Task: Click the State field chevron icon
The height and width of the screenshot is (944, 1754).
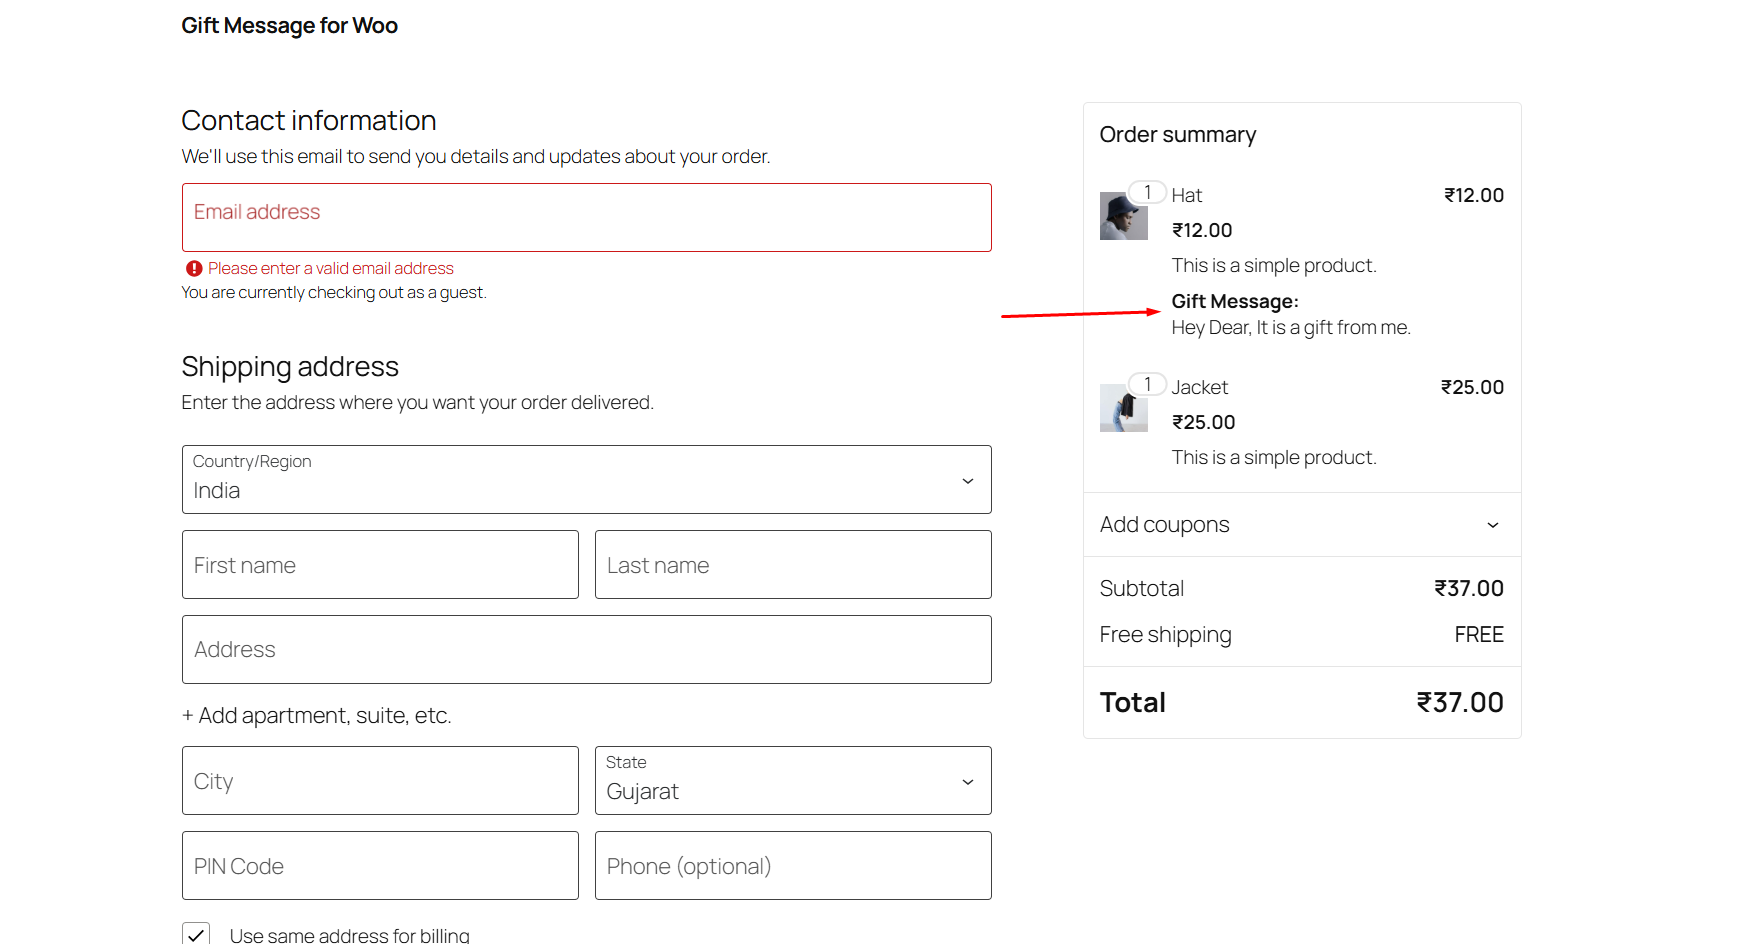Action: 967,782
